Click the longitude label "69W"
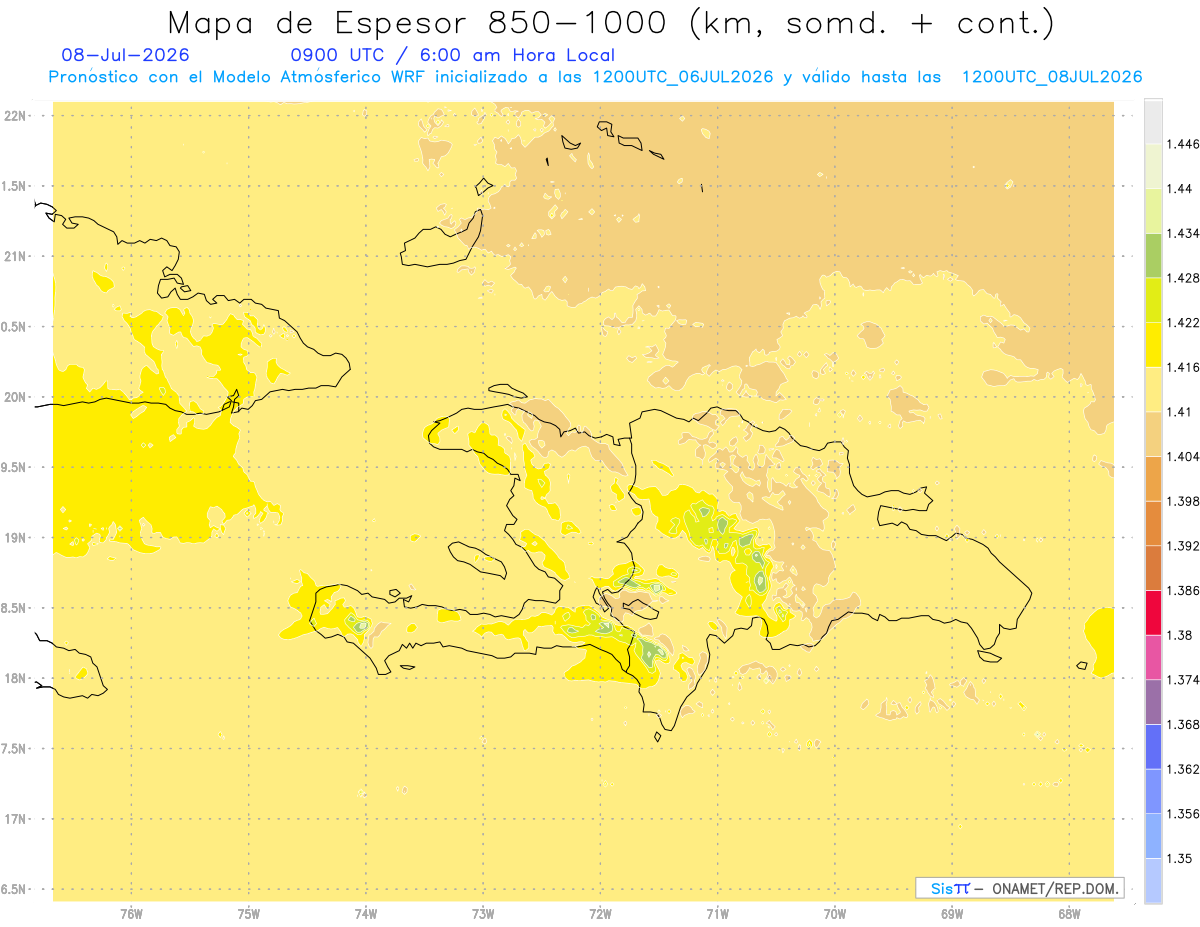Viewport: 1200px width, 927px height. [x=952, y=915]
